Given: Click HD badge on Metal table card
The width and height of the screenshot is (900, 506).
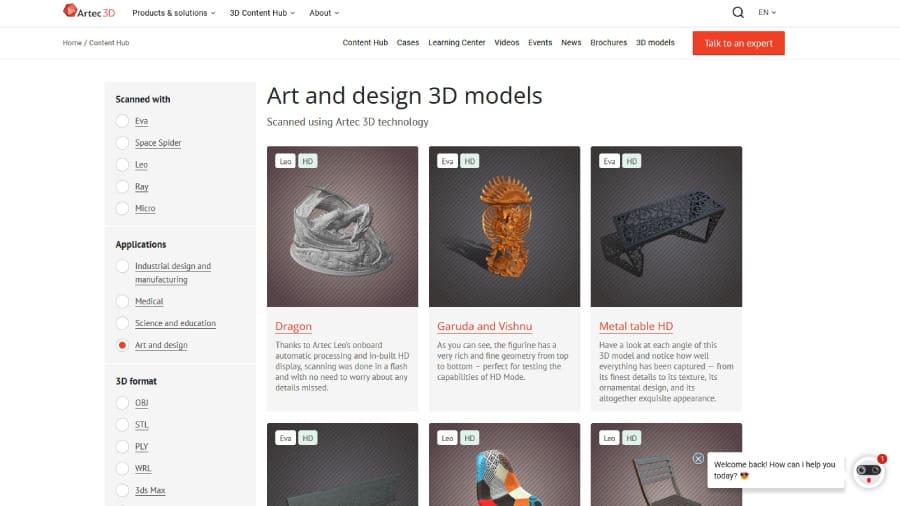Looking at the screenshot, I should click(631, 161).
